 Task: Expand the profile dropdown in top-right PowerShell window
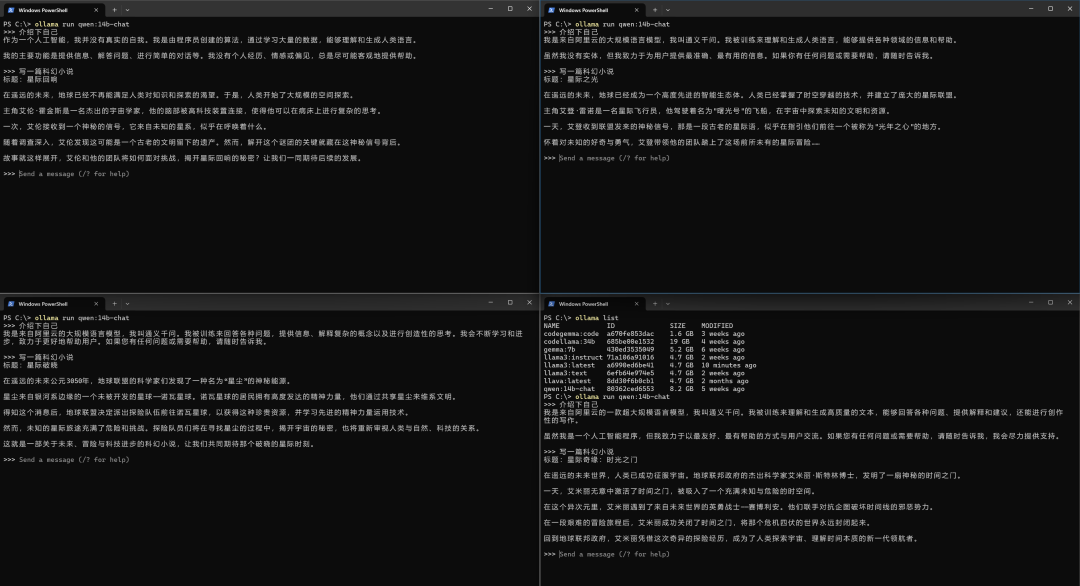pyautogui.click(x=667, y=10)
